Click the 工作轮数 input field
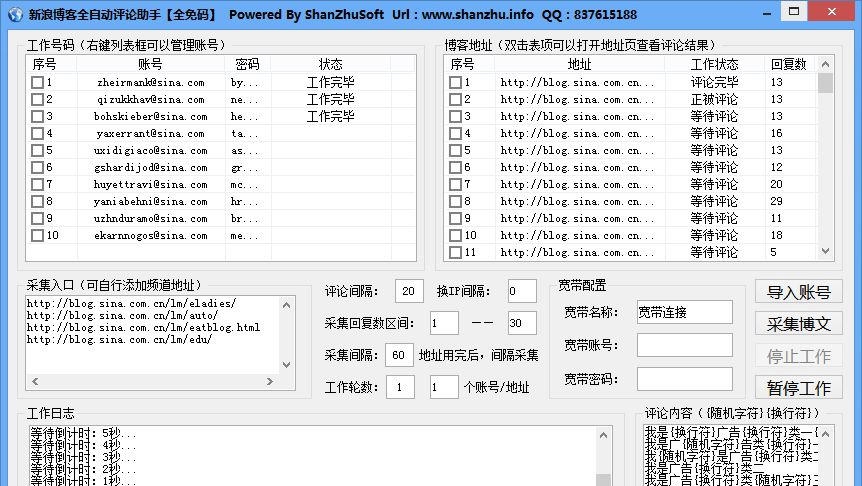Screen dimensions: 862x486 [400, 387]
